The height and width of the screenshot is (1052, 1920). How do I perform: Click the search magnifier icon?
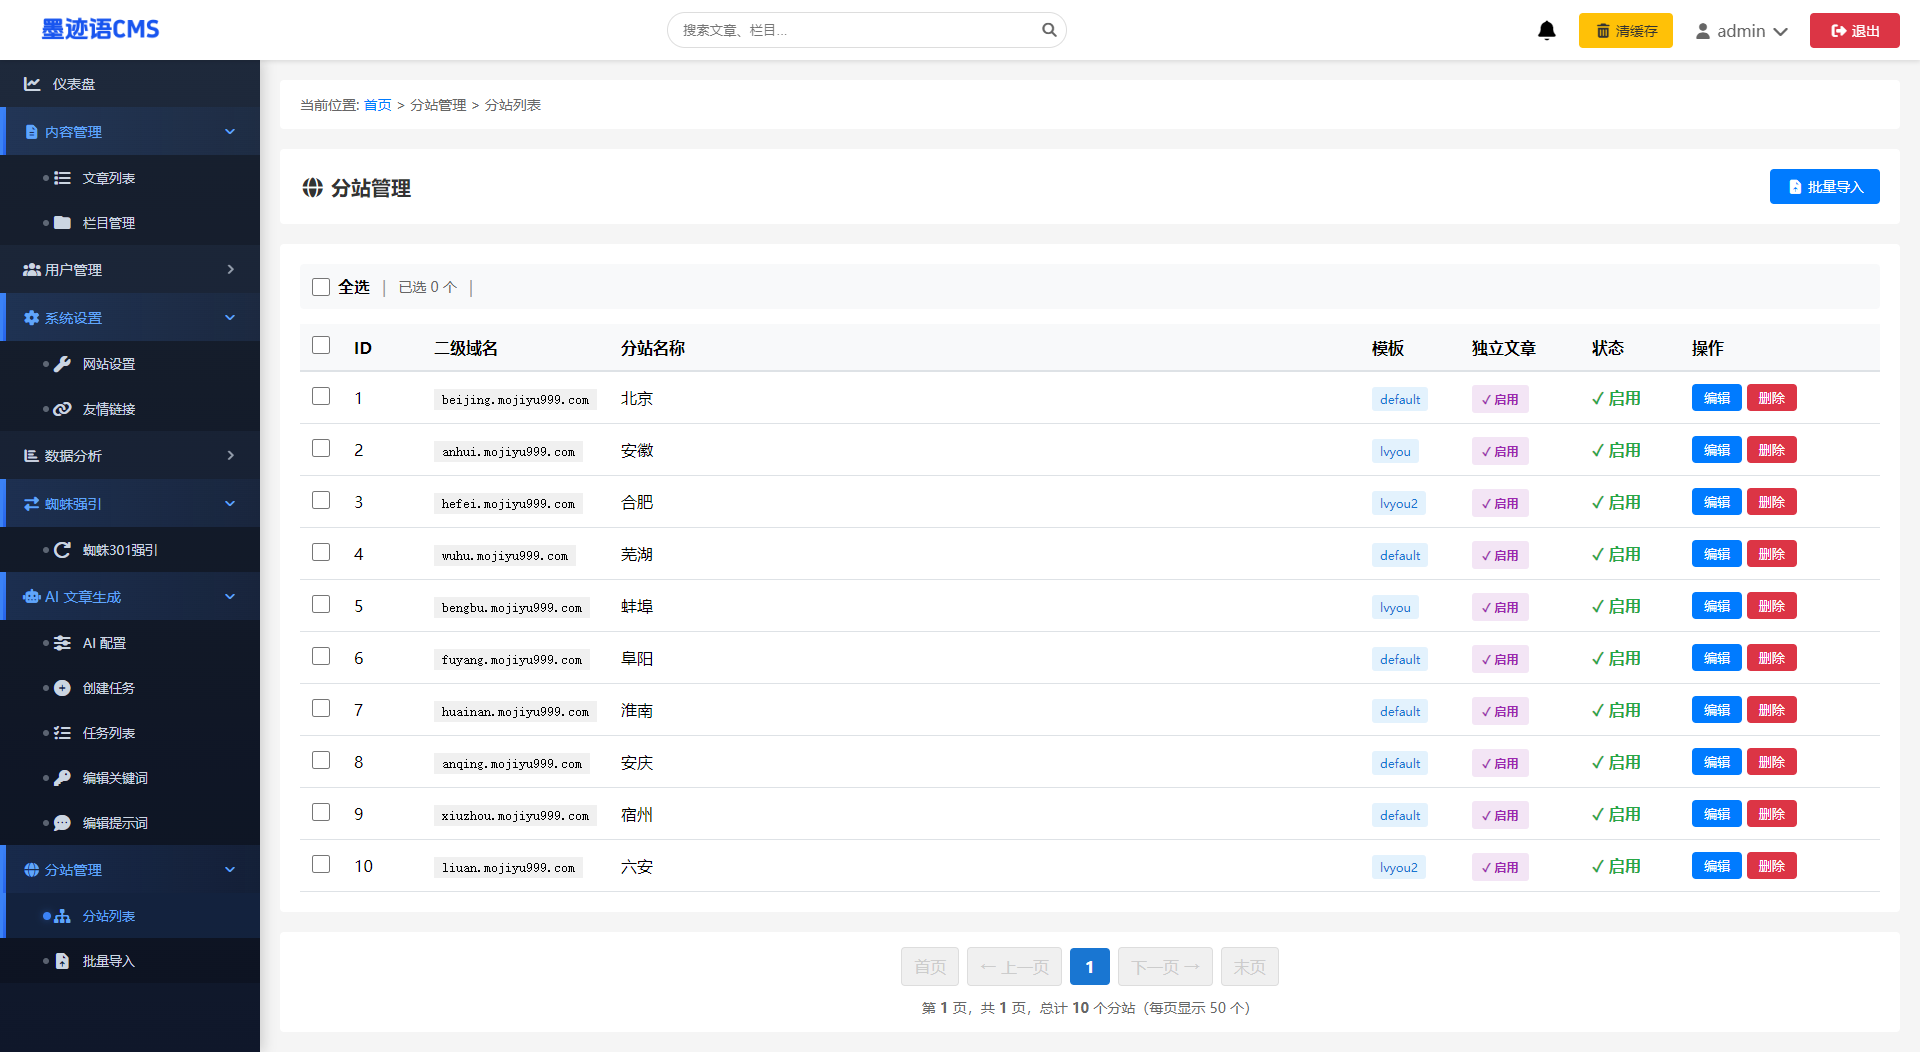[x=1049, y=30]
